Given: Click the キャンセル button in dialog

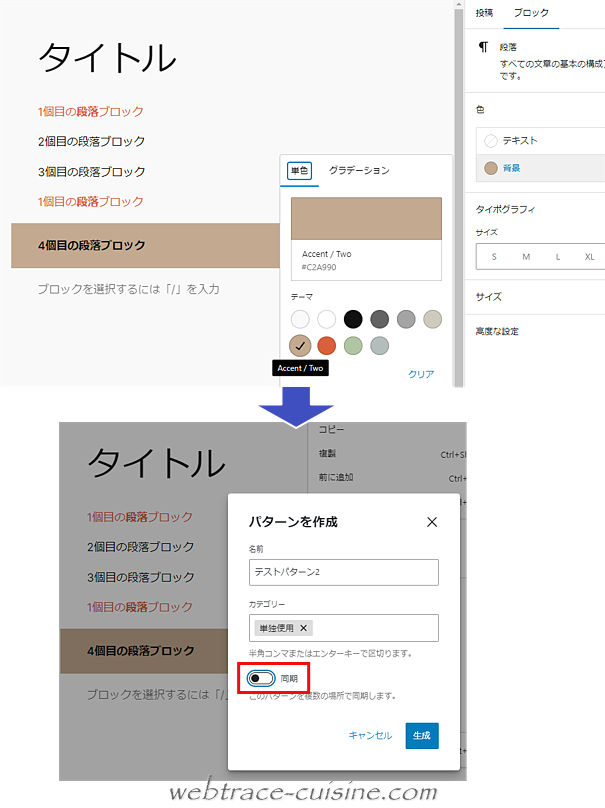Looking at the screenshot, I should pos(370,735).
